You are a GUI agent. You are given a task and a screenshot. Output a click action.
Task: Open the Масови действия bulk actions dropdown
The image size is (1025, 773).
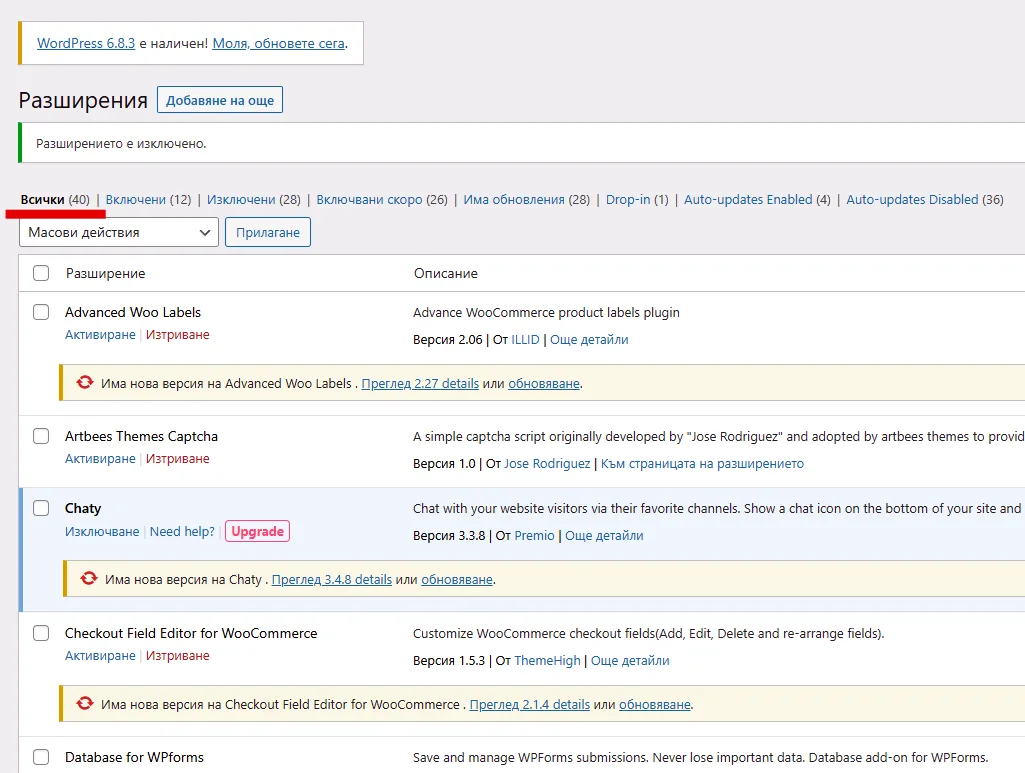(x=119, y=233)
